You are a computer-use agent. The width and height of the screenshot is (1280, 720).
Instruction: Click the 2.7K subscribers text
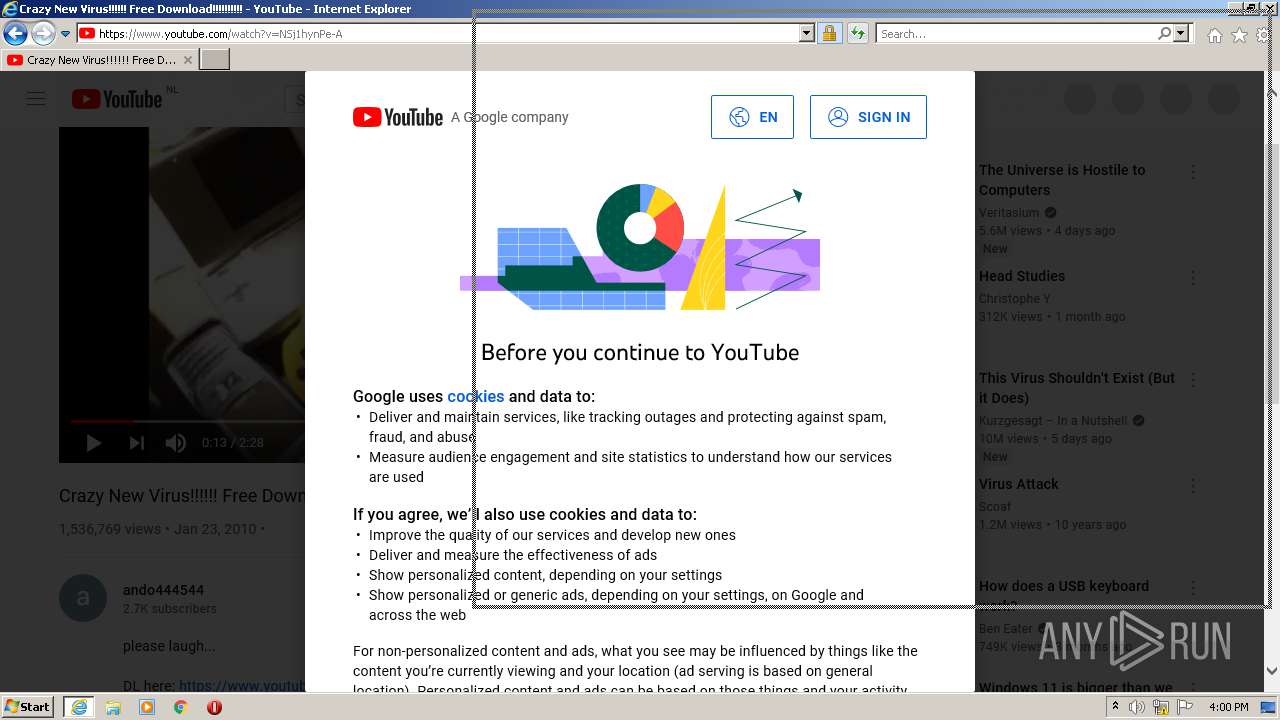[170, 609]
